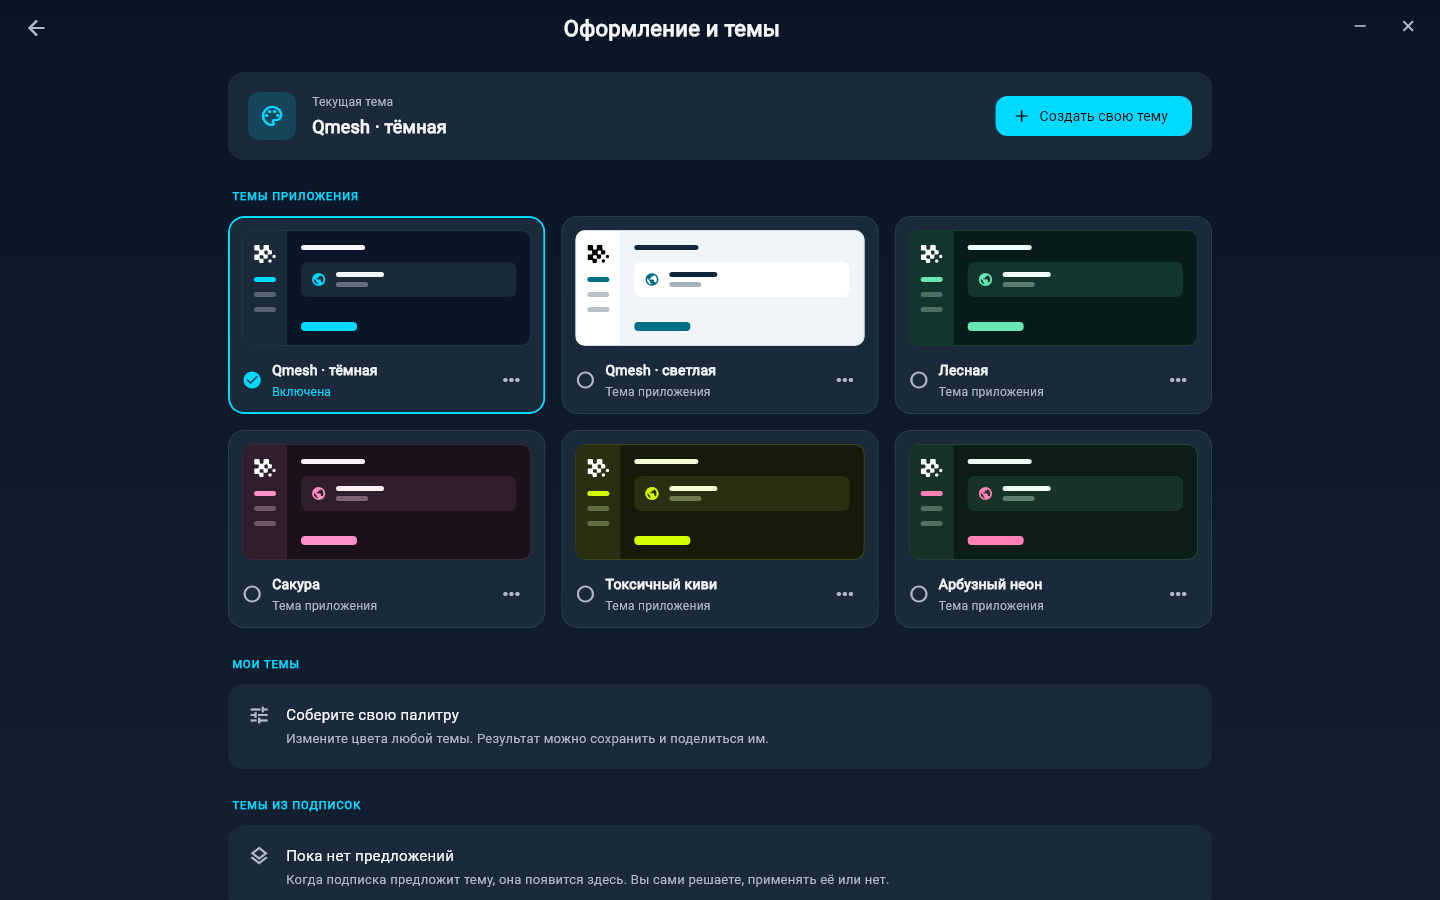Image resolution: width=1440 pixels, height=900 pixels.
Task: Open three-dot menu for Арбузный неон
Action: 1178,594
